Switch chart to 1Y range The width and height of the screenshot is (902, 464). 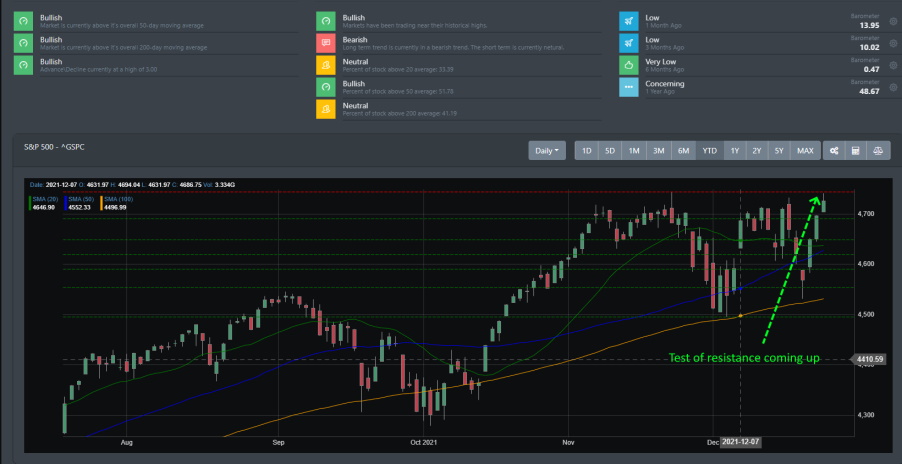tap(735, 151)
